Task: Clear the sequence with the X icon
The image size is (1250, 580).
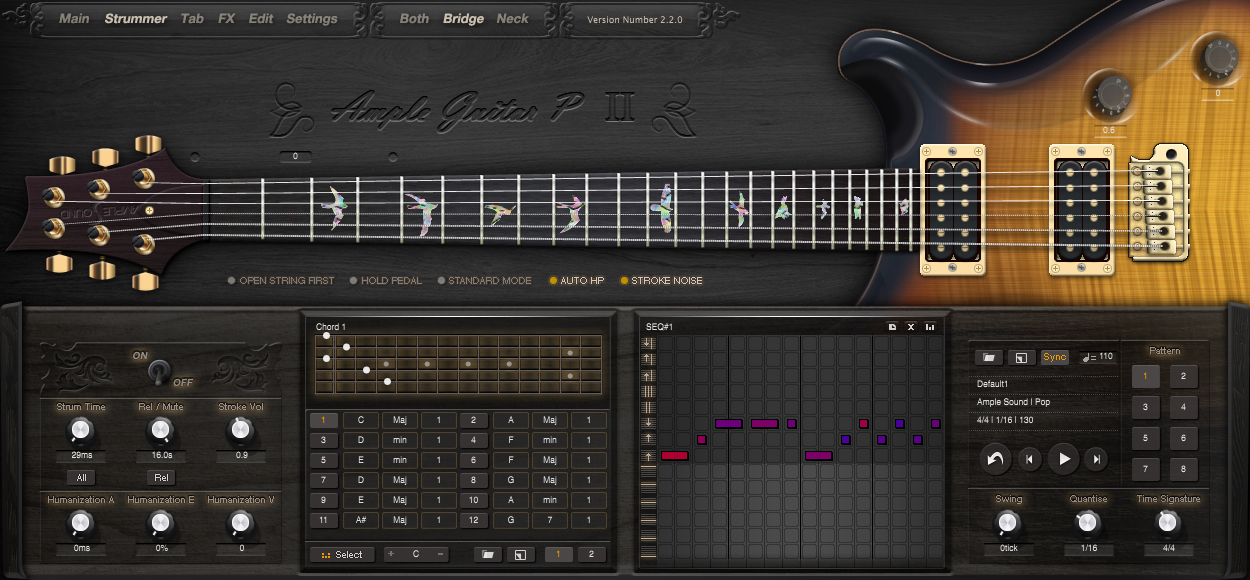Action: [x=911, y=327]
